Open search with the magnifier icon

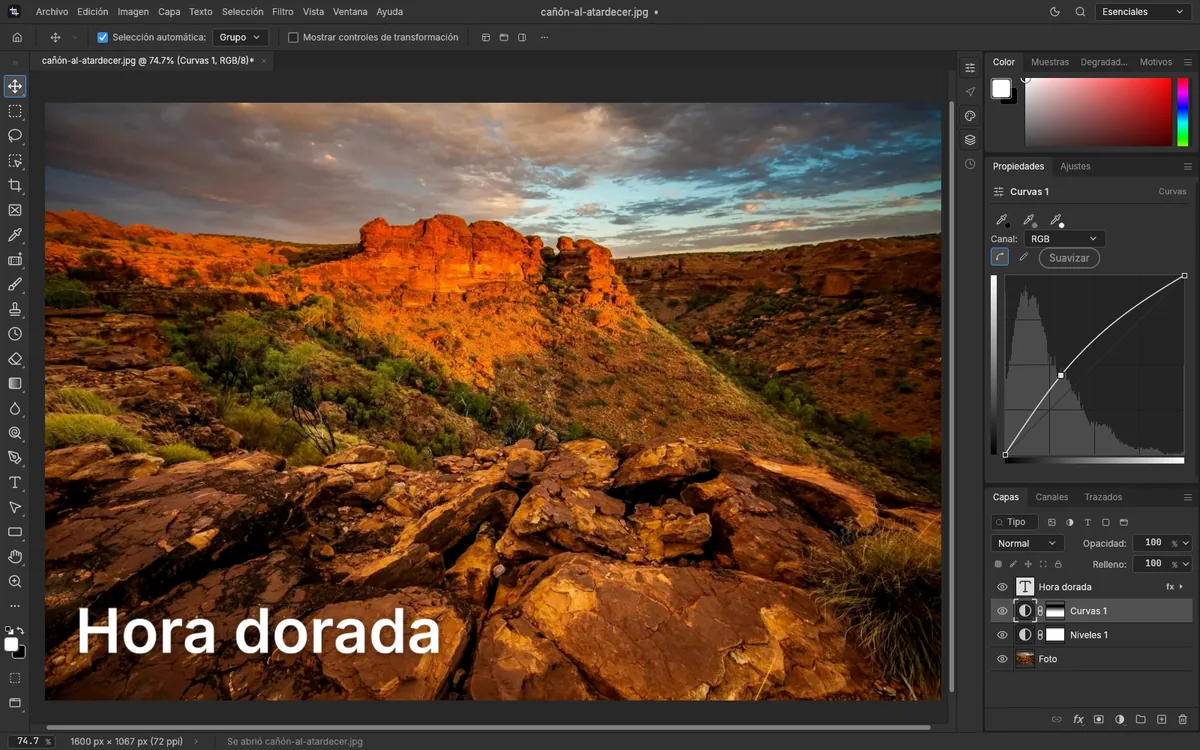1080,12
